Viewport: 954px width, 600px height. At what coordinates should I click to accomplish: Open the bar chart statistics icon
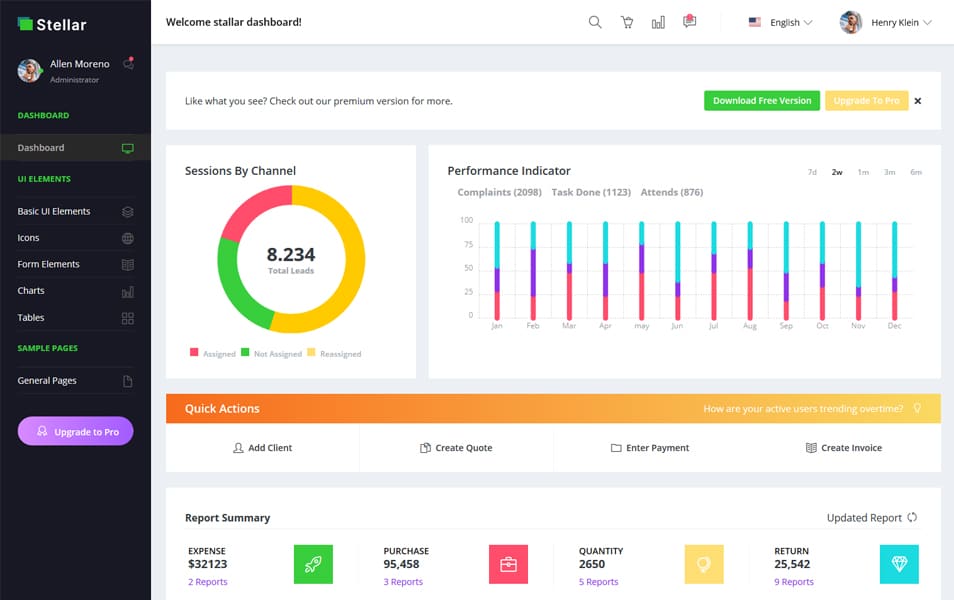(658, 21)
